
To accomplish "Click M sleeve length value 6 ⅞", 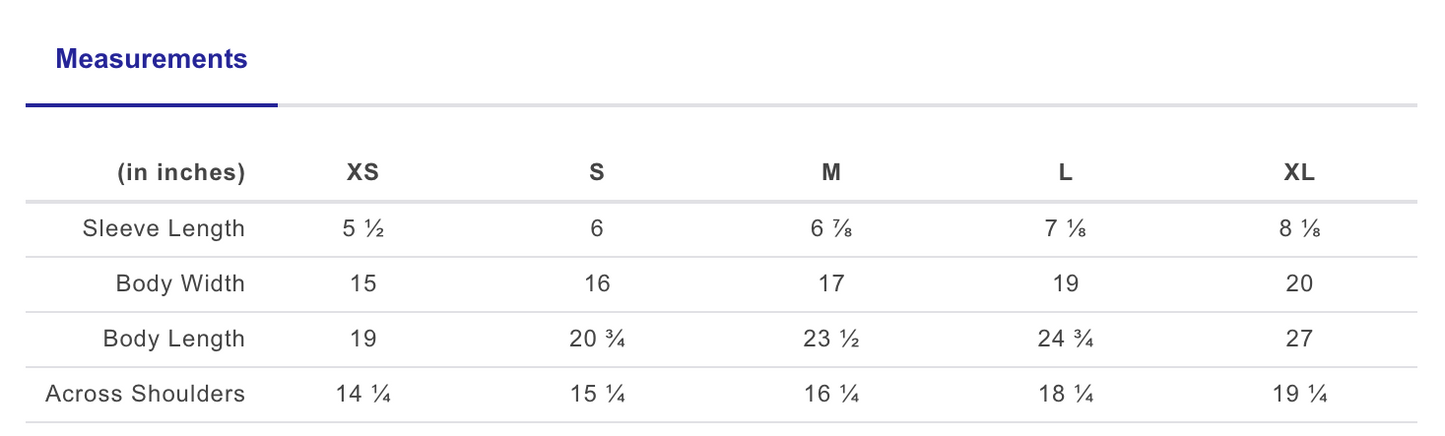I will pyautogui.click(x=831, y=229).
